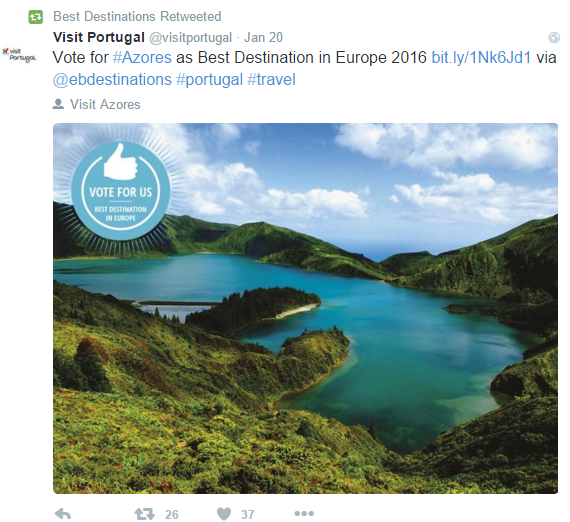Image resolution: width=570 pixels, height=522 pixels.
Task: Click the reply arrow icon
Action: click(63, 514)
